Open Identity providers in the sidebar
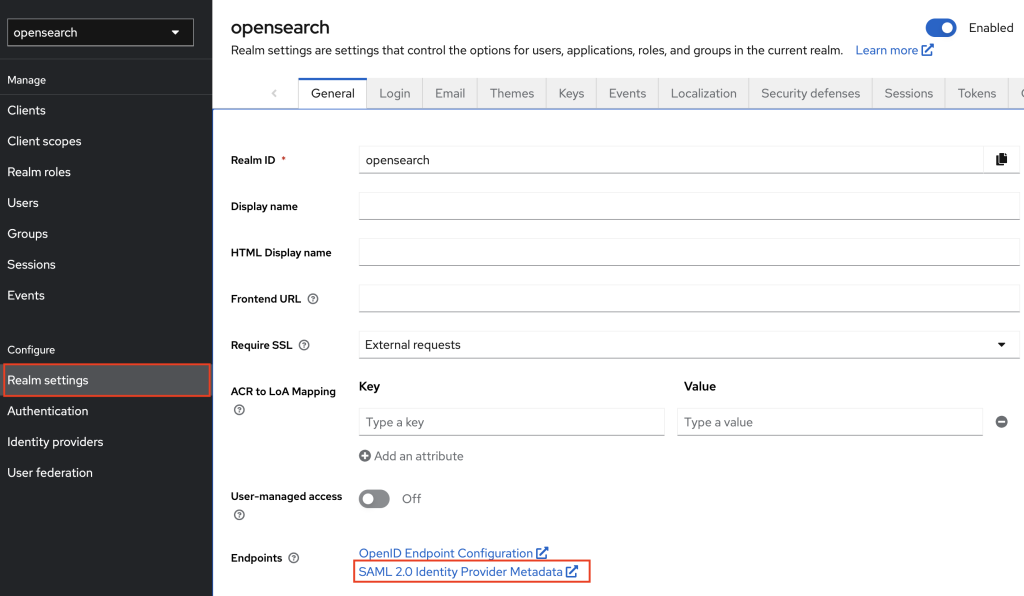 pyautogui.click(x=106, y=442)
